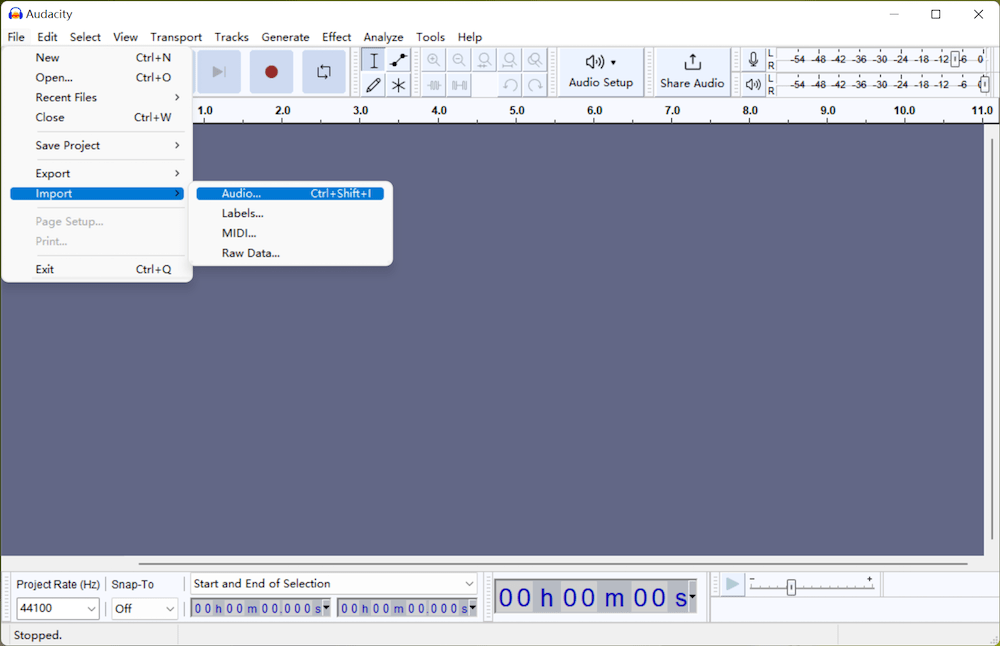Choose New from the File menu

point(97,57)
